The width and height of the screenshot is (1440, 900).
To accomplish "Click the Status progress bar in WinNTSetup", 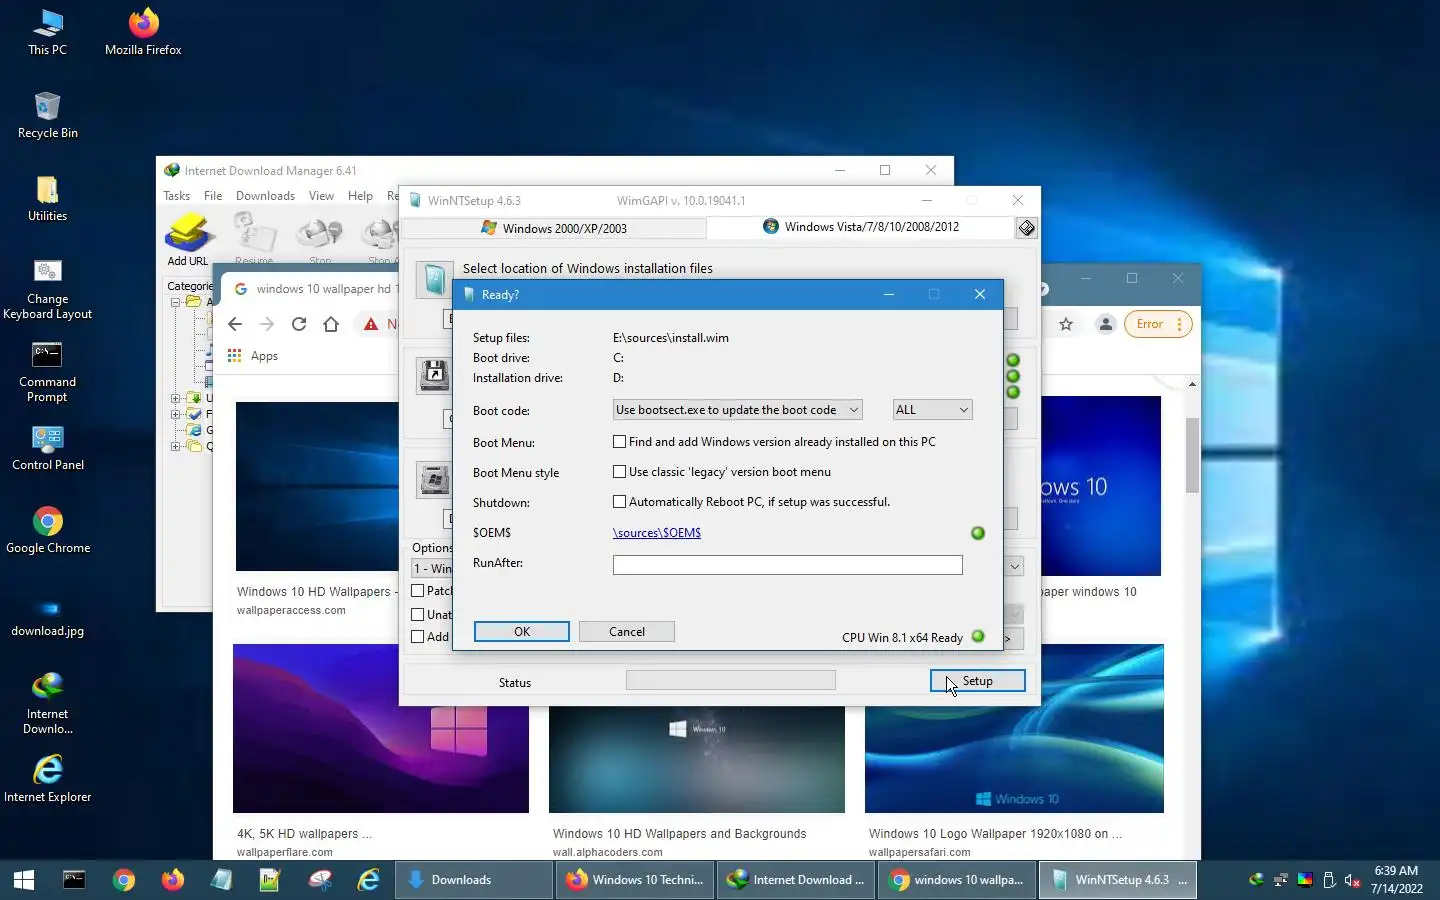I will pyautogui.click(x=731, y=681).
